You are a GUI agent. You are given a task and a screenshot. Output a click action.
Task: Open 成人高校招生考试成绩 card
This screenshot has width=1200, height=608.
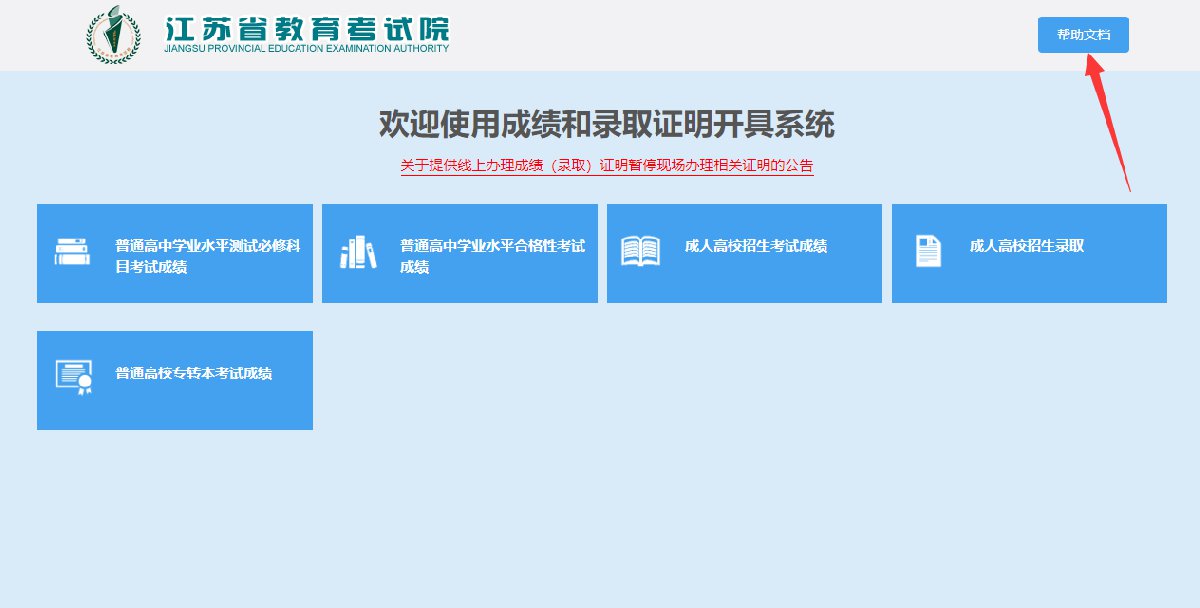tap(744, 253)
